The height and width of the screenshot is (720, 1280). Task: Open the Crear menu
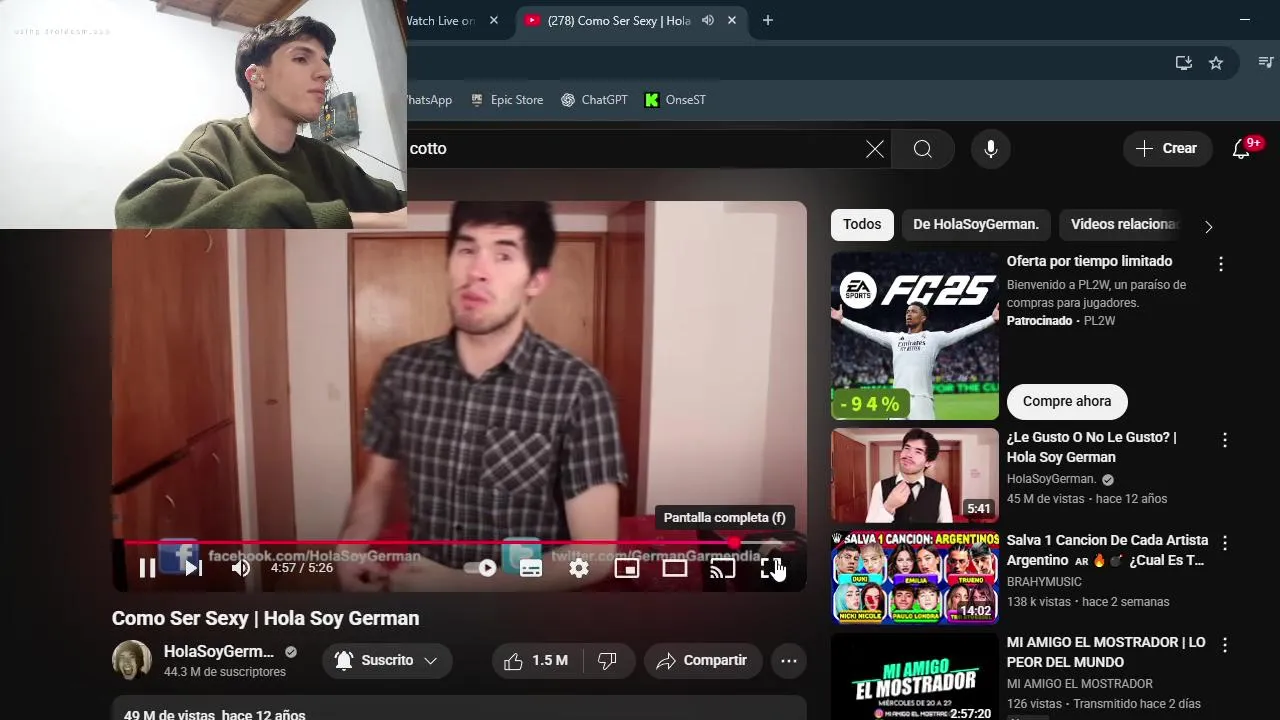1167,149
